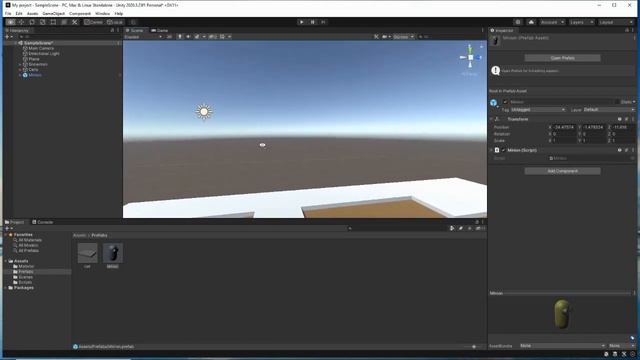The image size is (640, 360).
Task: Toggle Local/Global handle rotation button
Action: click(x=115, y=22)
